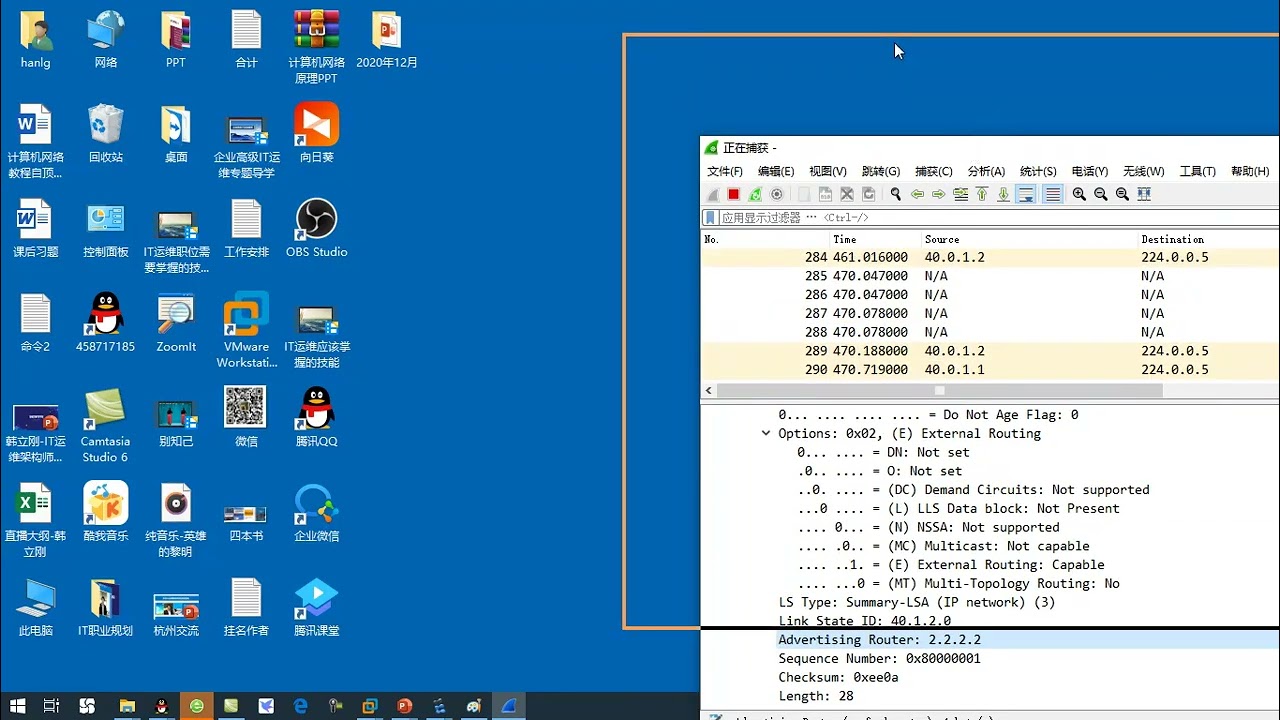Click the close capture file icon

coord(847,194)
